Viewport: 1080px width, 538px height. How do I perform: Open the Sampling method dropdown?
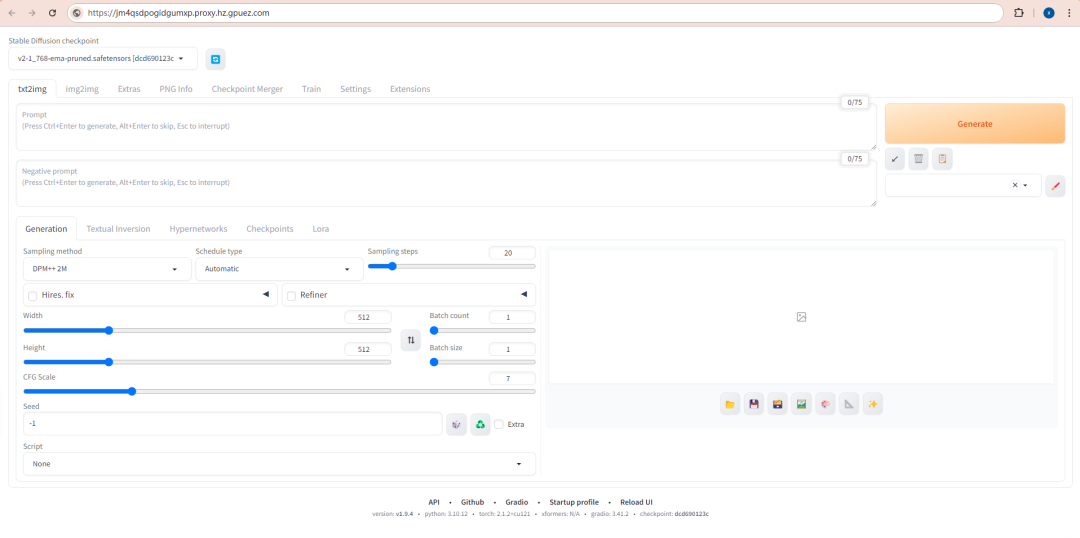(x=107, y=269)
